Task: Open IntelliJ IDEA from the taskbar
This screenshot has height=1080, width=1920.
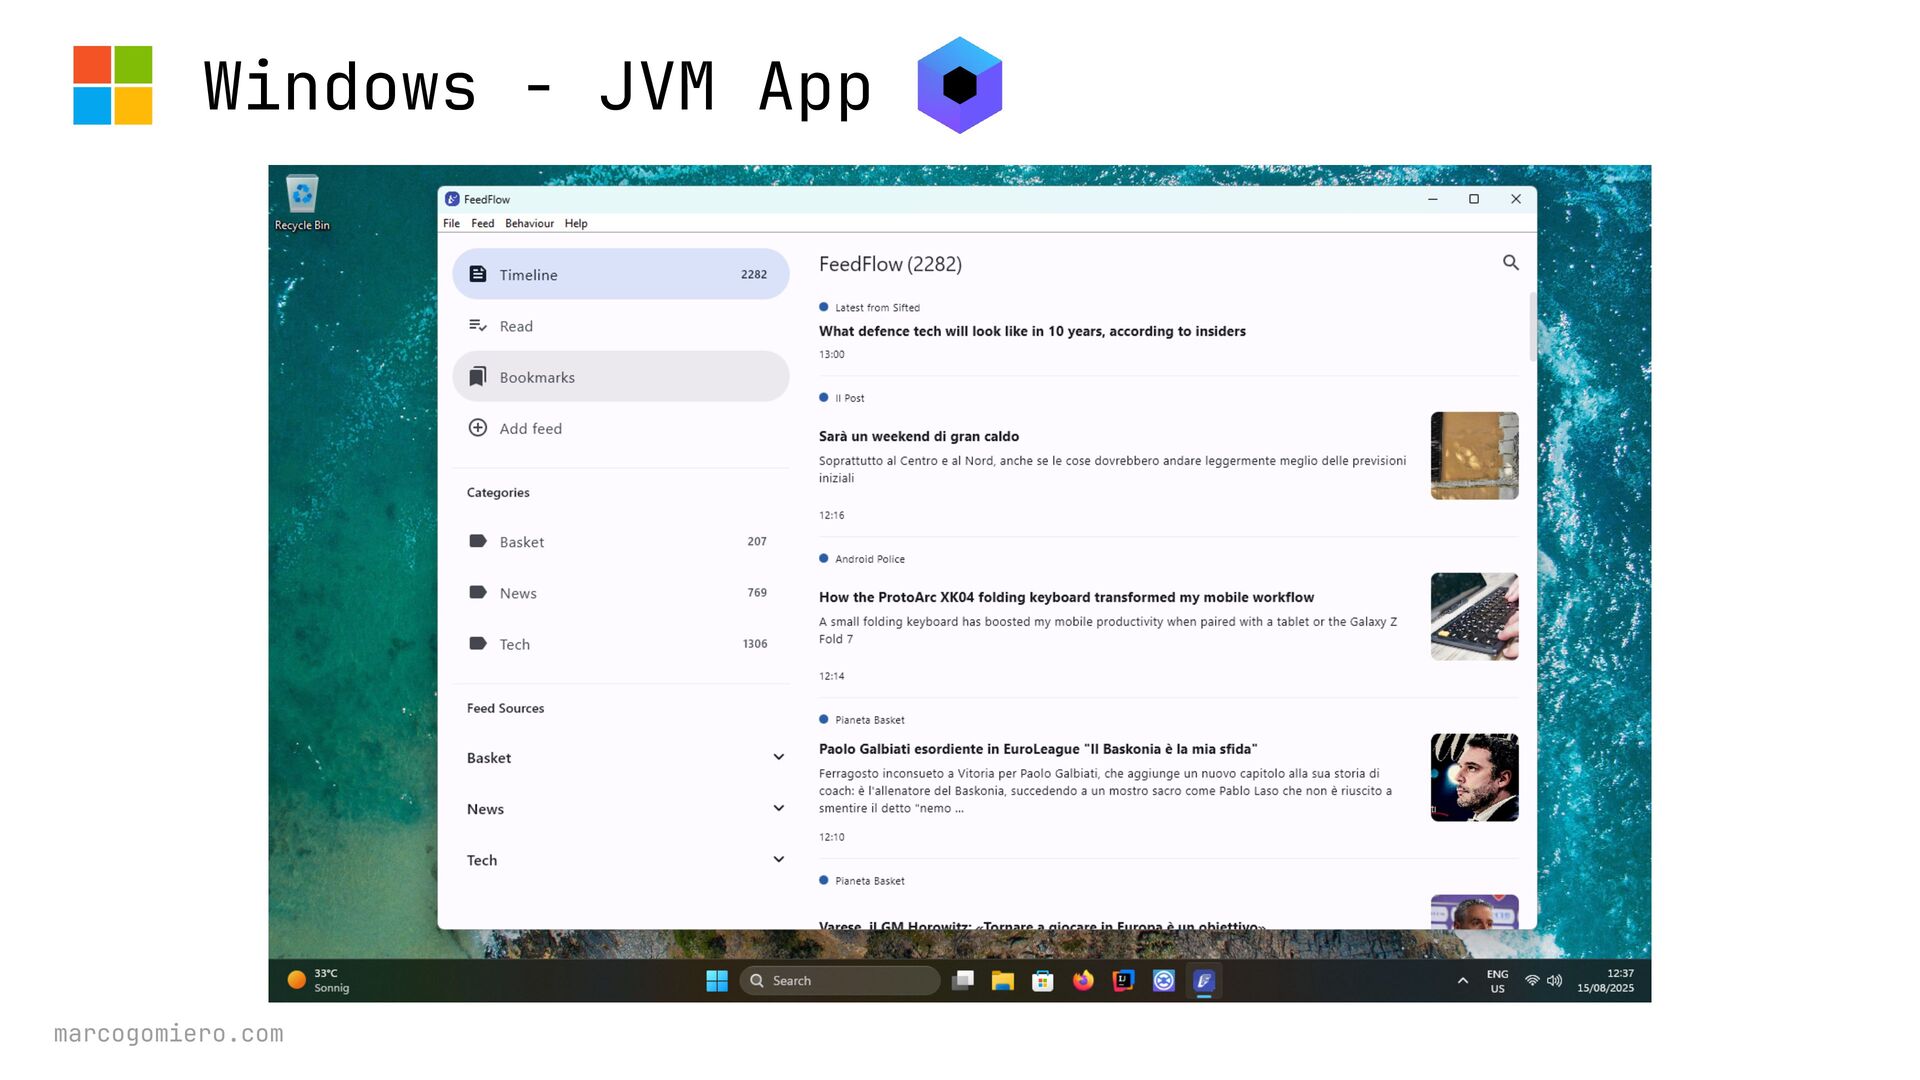Action: click(x=1123, y=981)
